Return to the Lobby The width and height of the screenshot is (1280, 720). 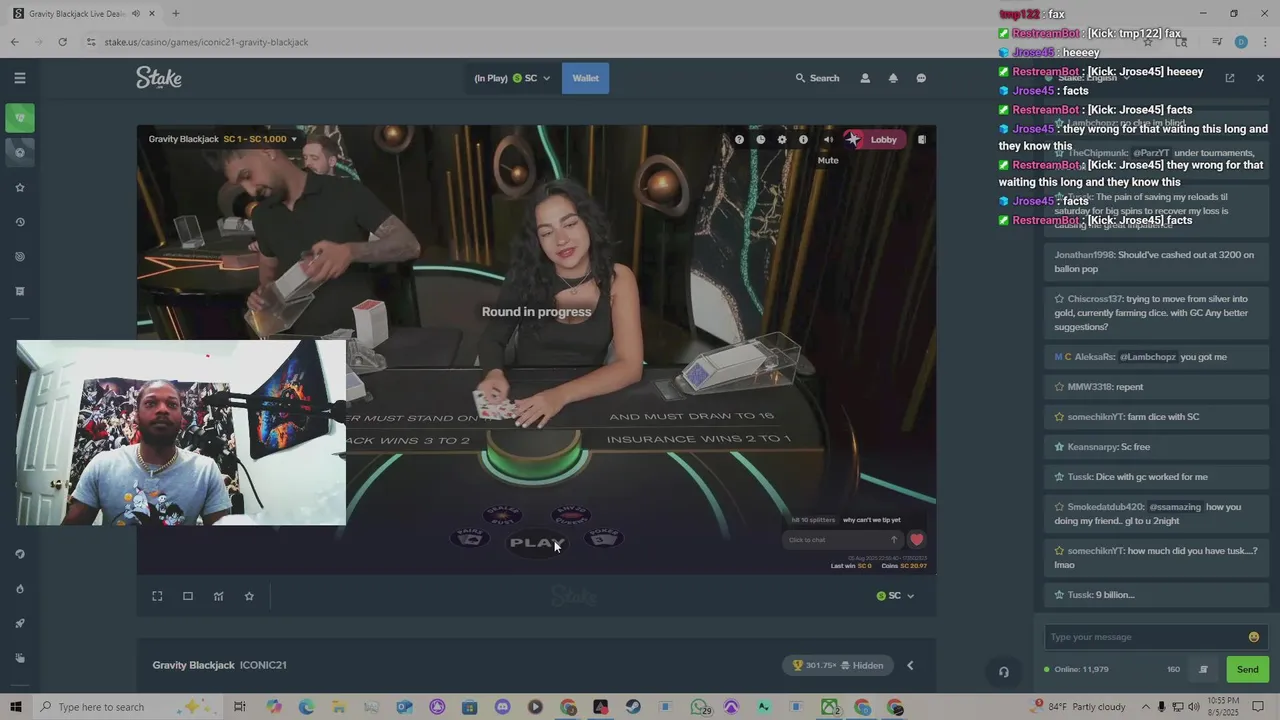874,140
